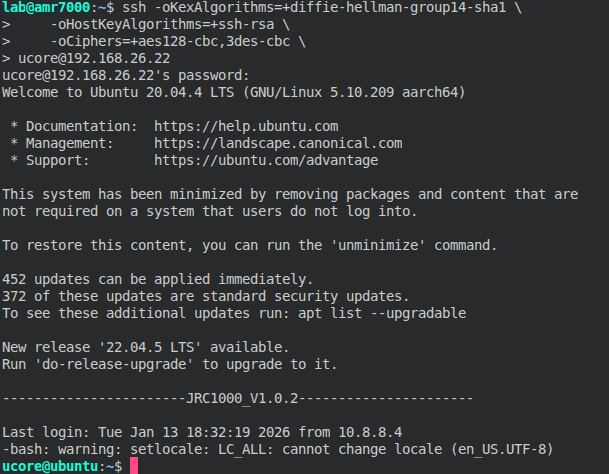This screenshot has width=609, height=474.
Task: Click the setlocale bash warning line
Action: 277,449
